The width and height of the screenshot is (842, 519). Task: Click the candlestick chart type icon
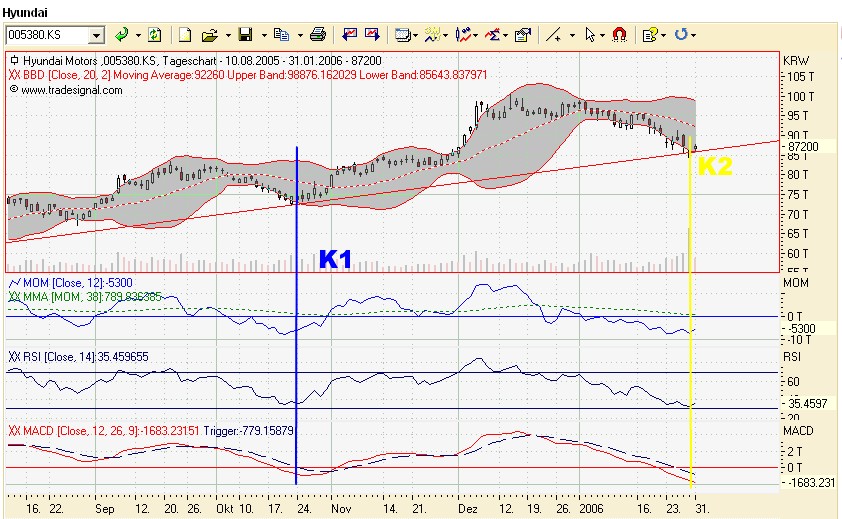click(x=463, y=35)
